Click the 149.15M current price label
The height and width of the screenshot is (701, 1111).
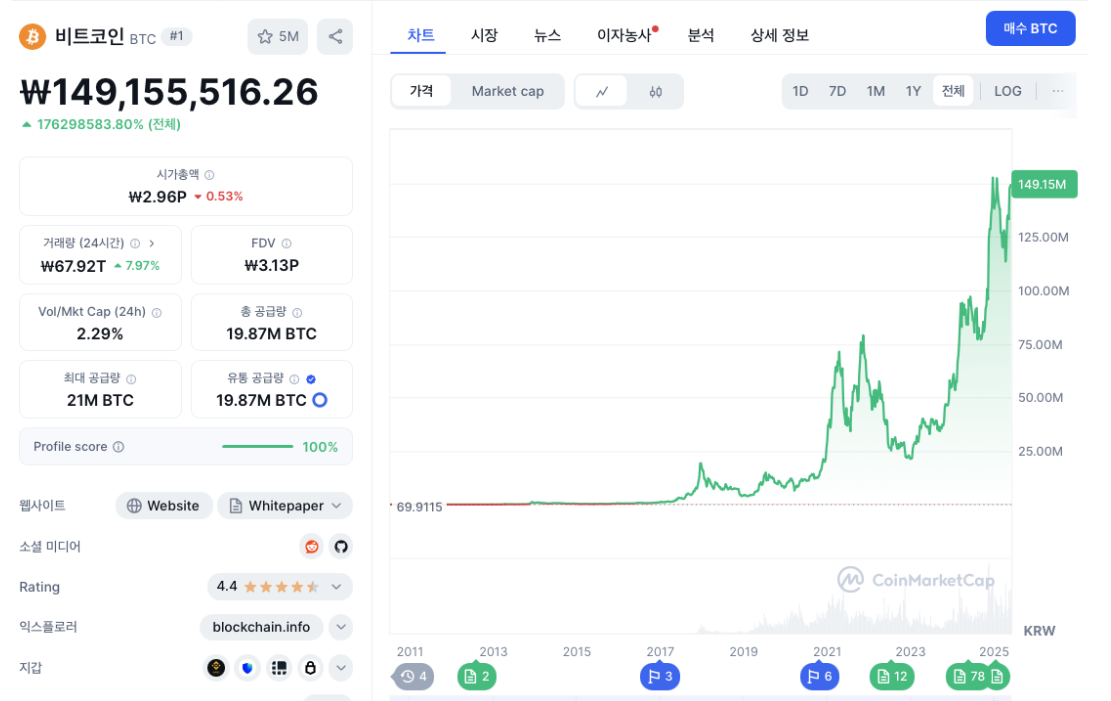(1044, 184)
